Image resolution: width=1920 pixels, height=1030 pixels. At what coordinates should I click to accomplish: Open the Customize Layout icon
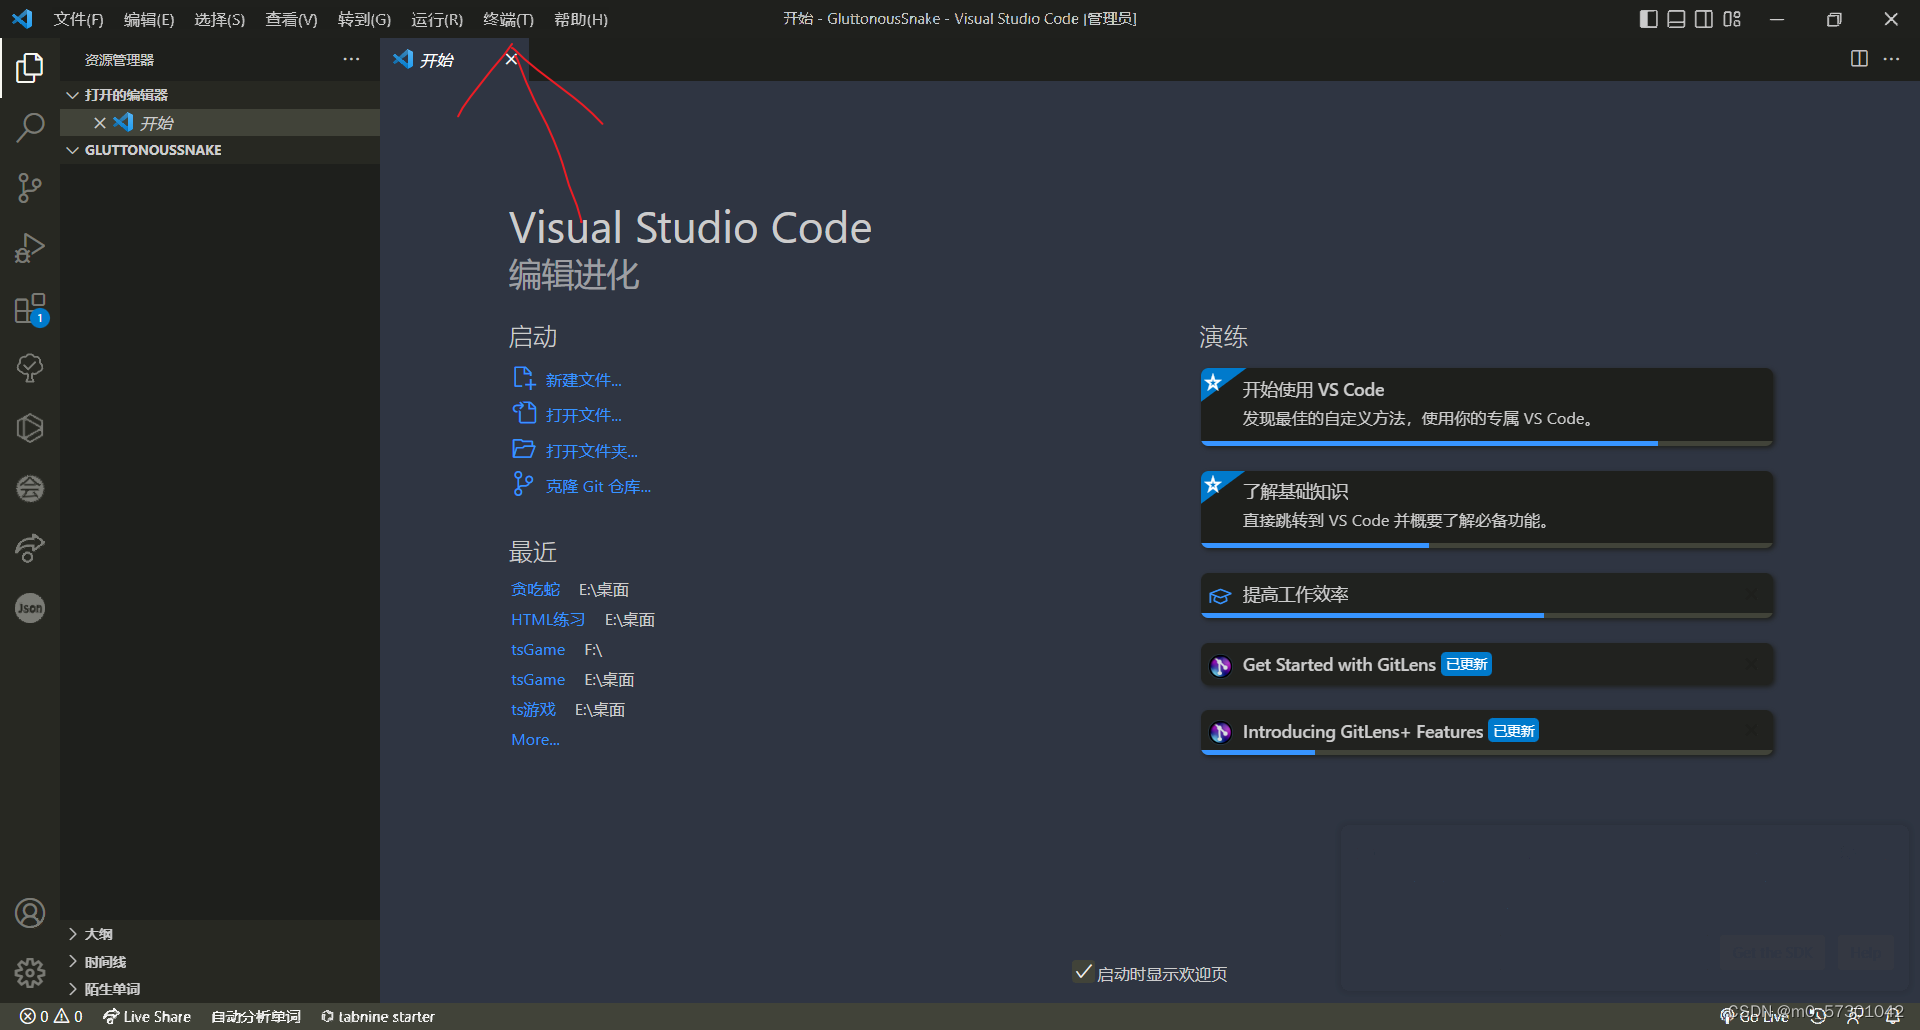click(1732, 19)
